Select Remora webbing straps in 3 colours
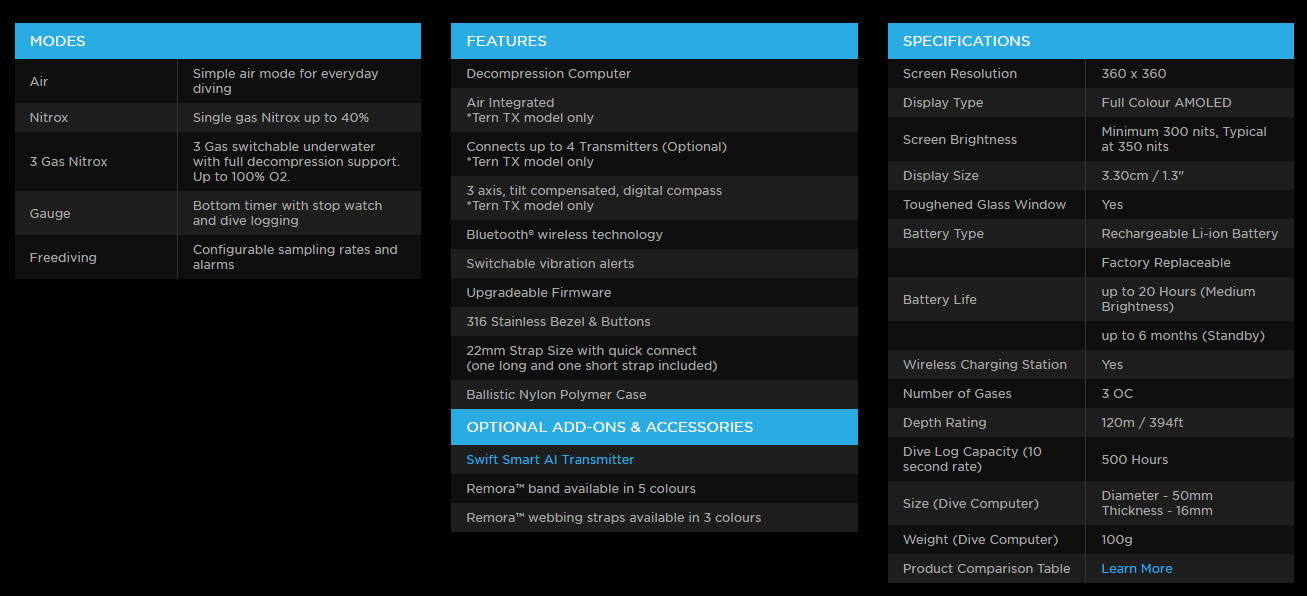The height and width of the screenshot is (596, 1307). pyautogui.click(x=613, y=518)
